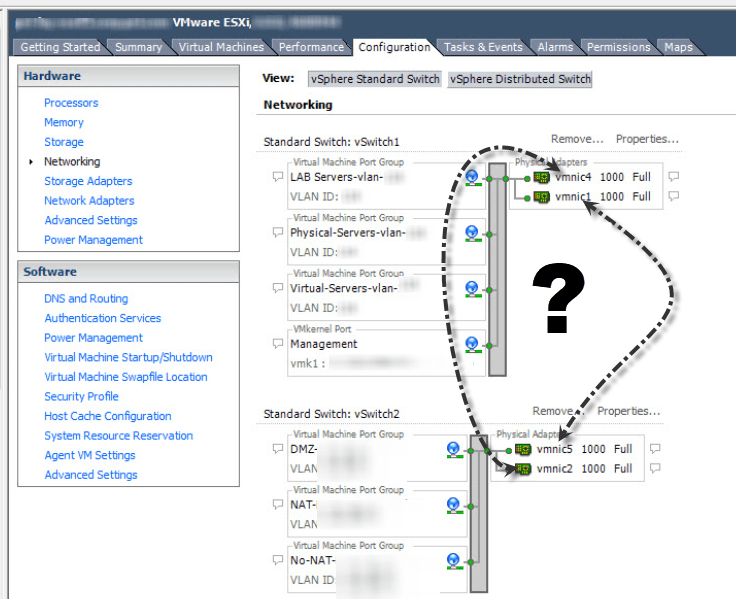Click vmnic5 network adapter icon
This screenshot has height=599, width=736.
pyautogui.click(x=523, y=450)
